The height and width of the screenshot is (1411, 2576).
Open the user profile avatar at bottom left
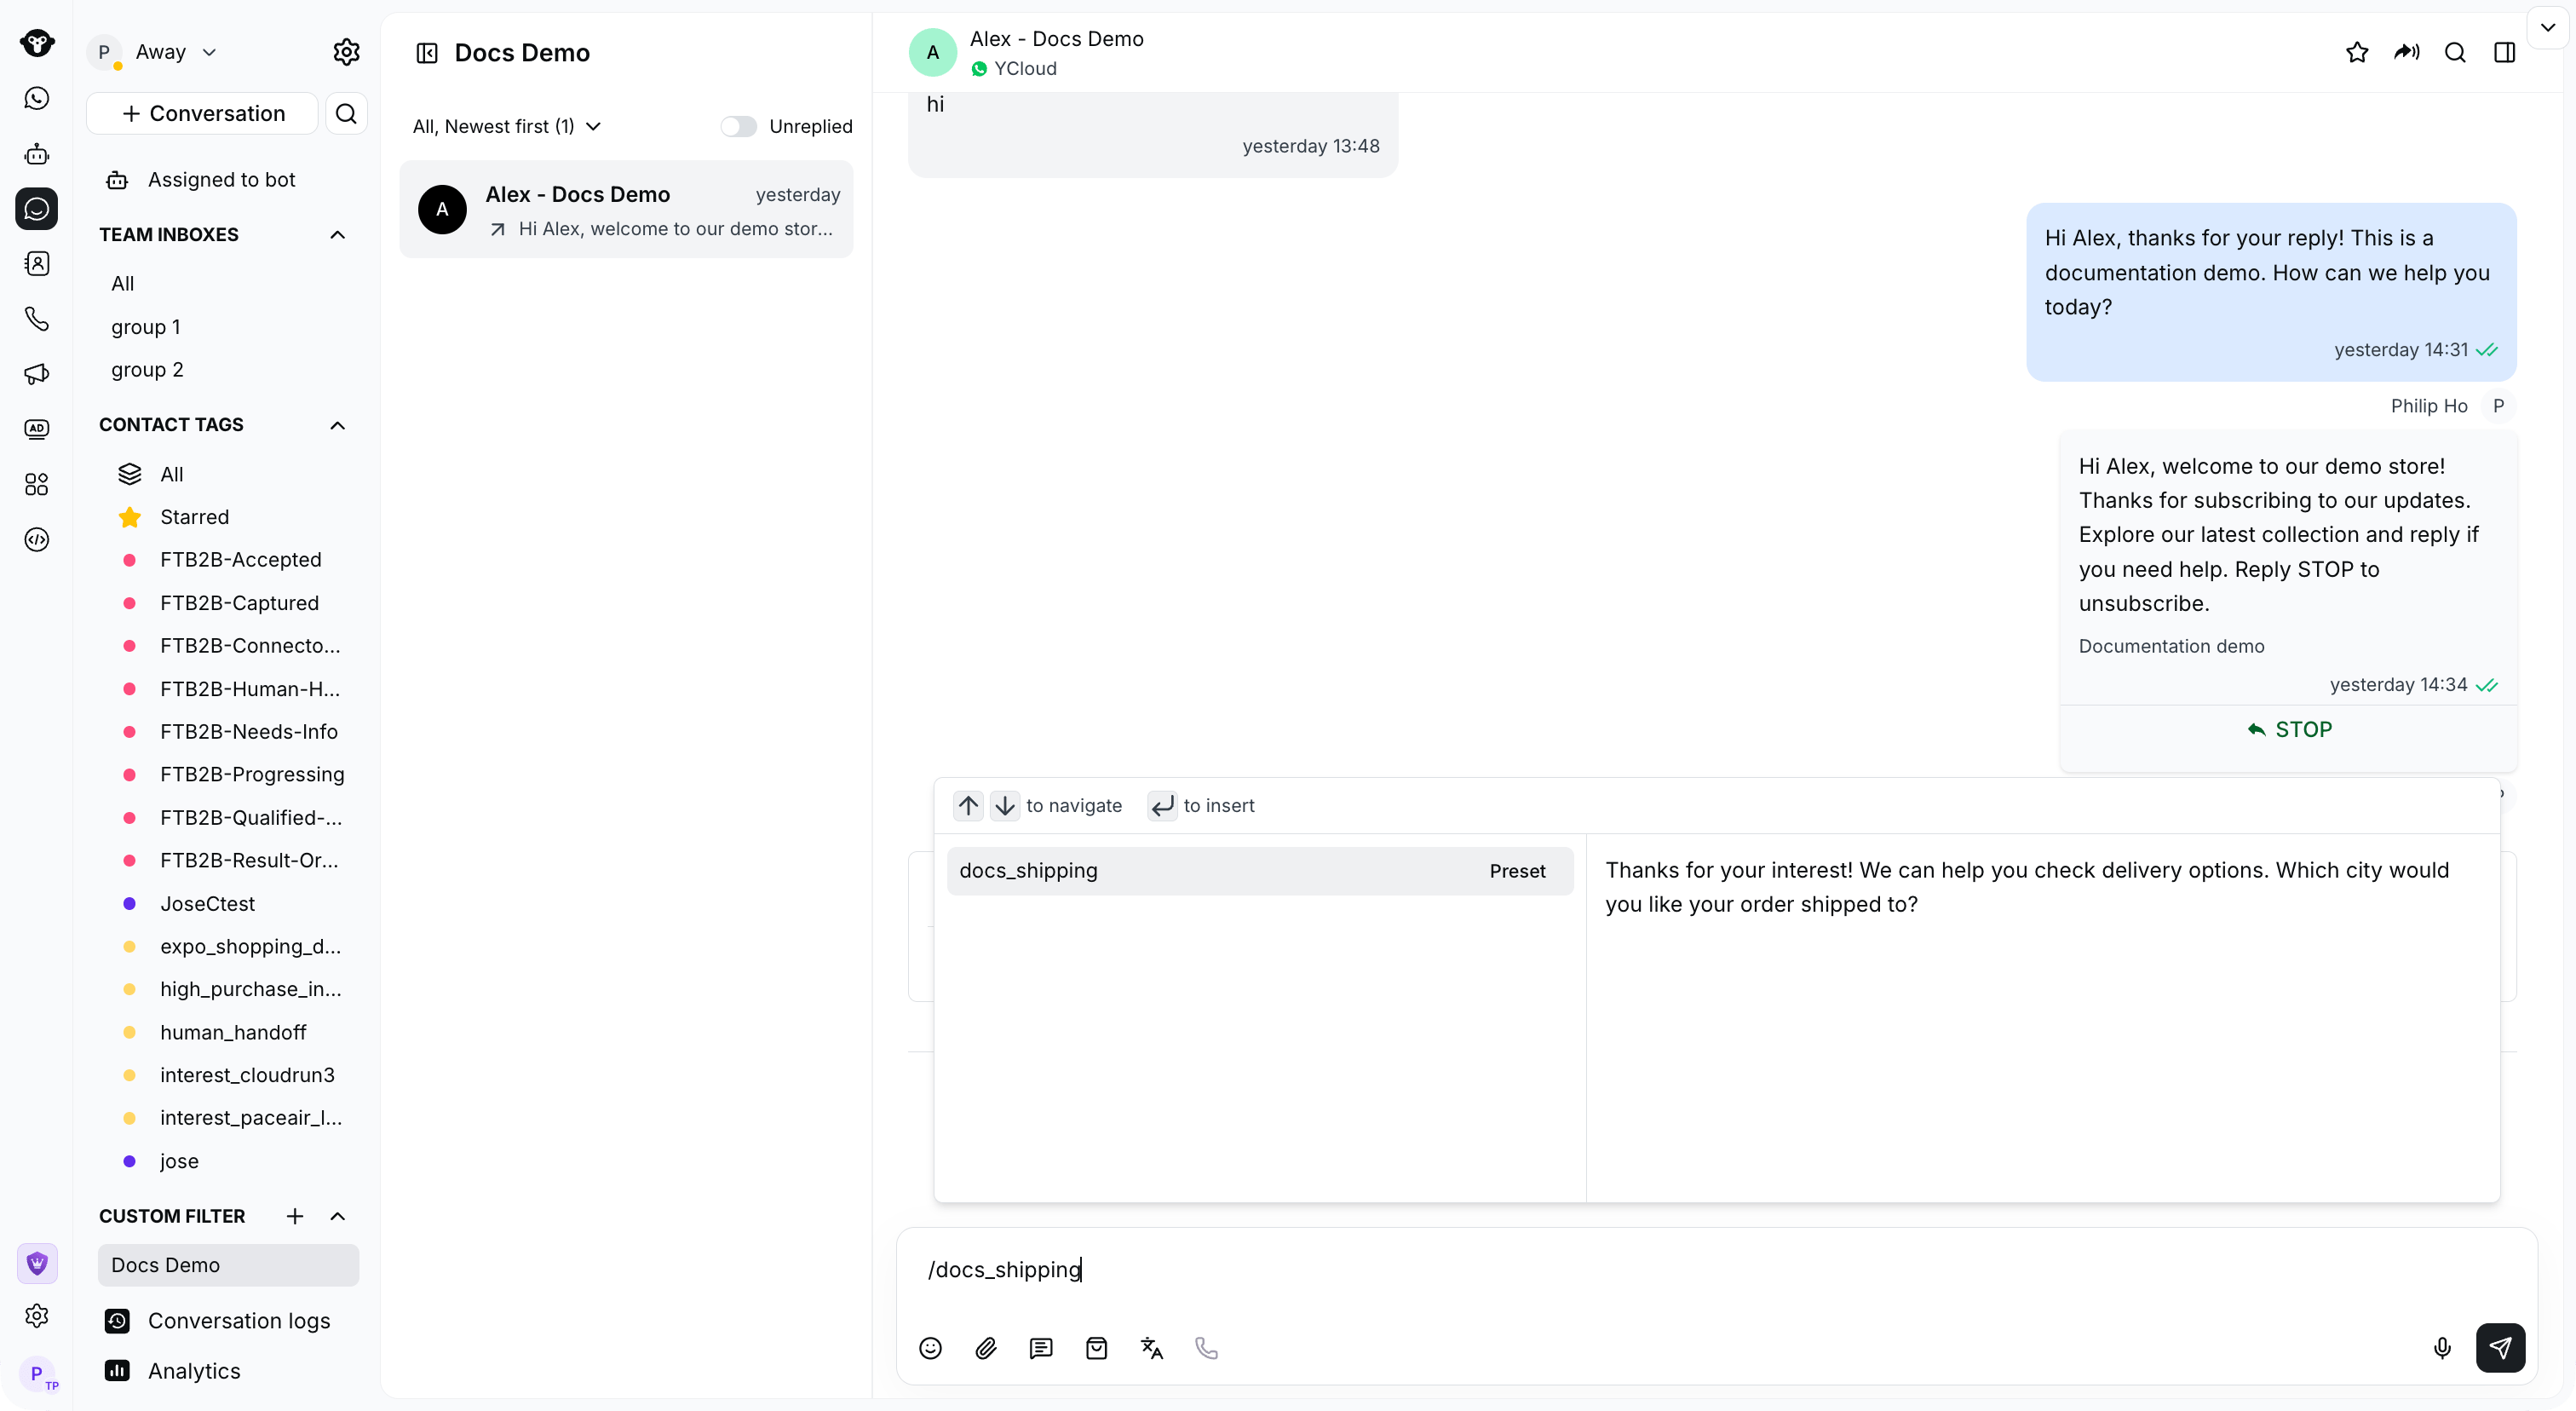(38, 1374)
